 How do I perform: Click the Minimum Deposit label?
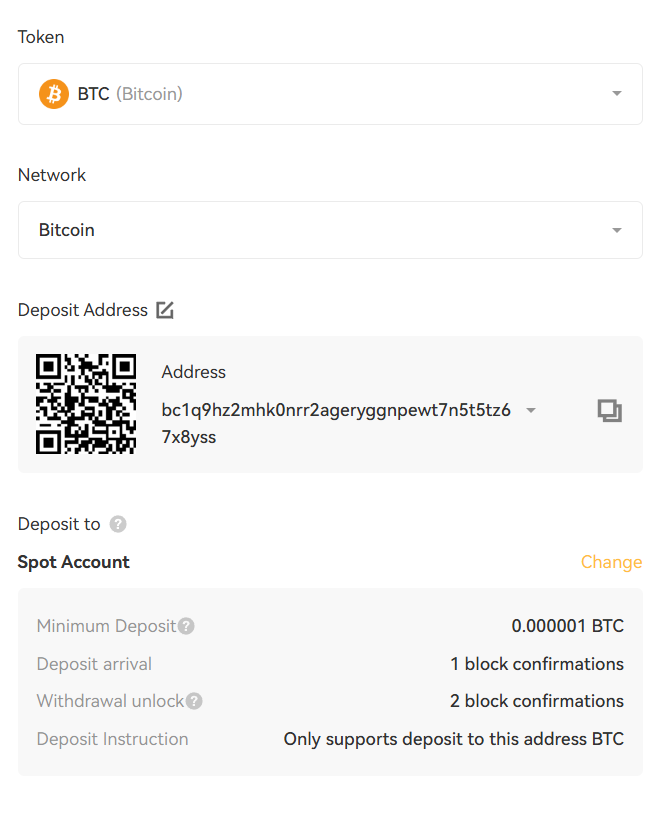[106, 627]
